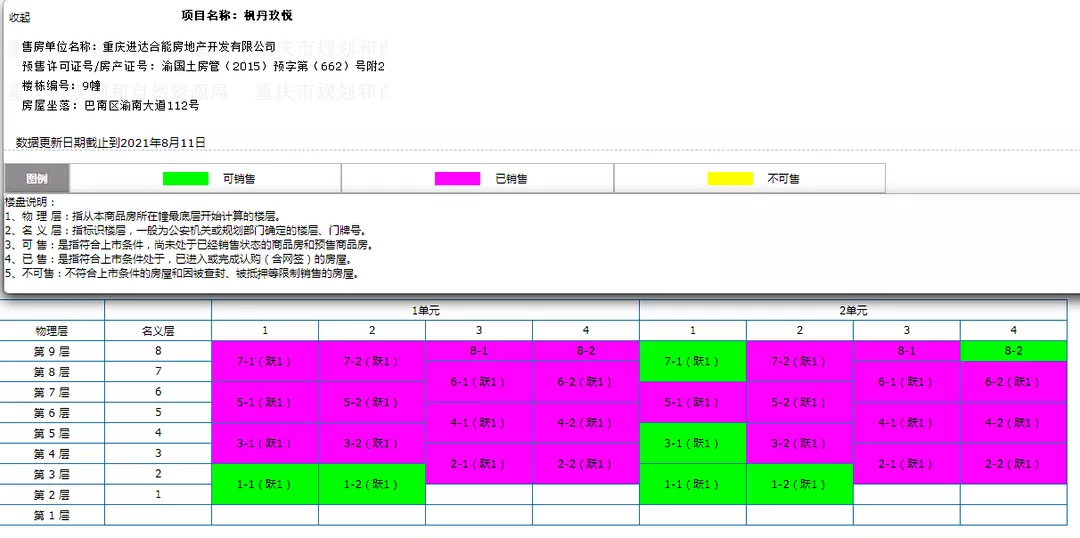
Task: Click the magenta 已销售 legend swatch
Action: point(457,178)
